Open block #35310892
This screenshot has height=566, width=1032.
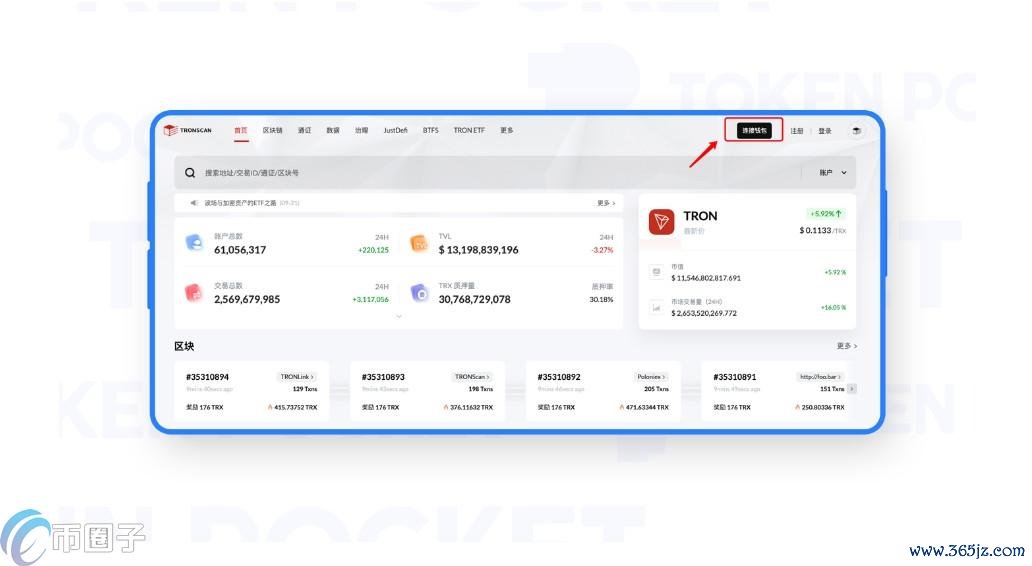click(559, 377)
